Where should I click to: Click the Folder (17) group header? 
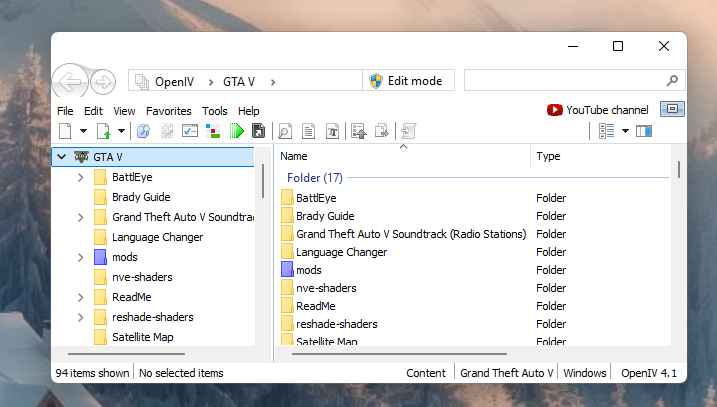pyautogui.click(x=315, y=177)
